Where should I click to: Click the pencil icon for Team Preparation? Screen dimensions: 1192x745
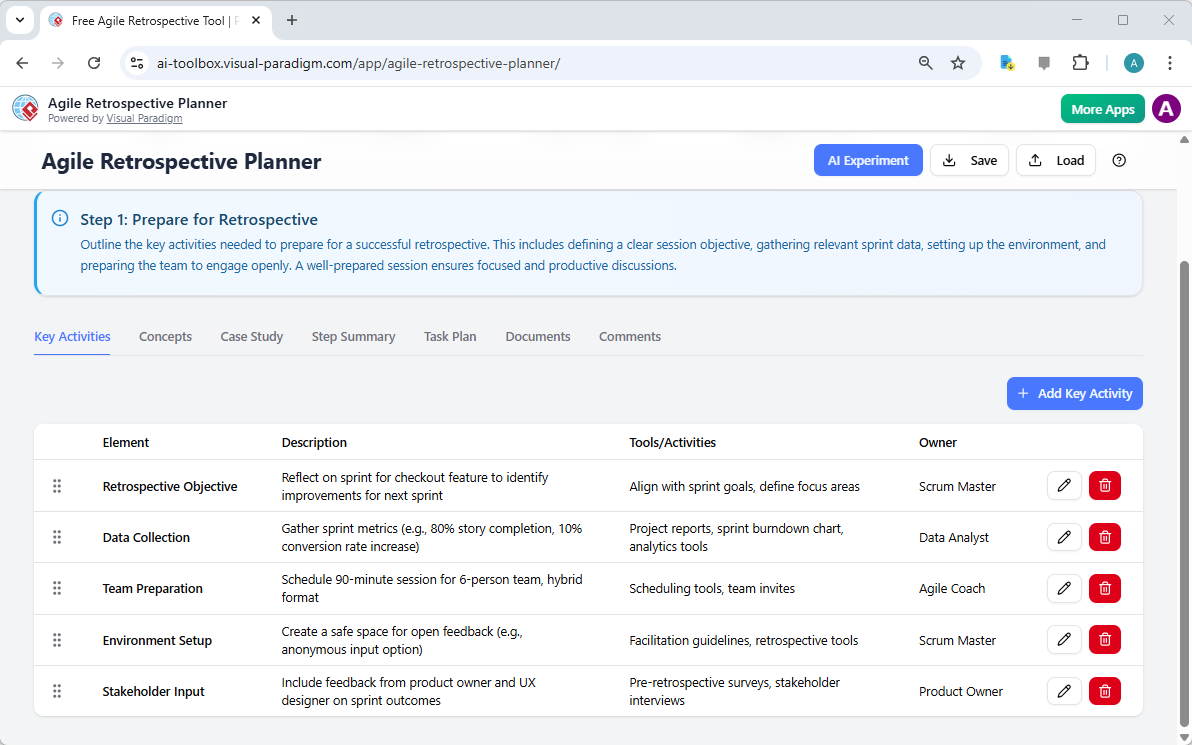pyautogui.click(x=1064, y=588)
